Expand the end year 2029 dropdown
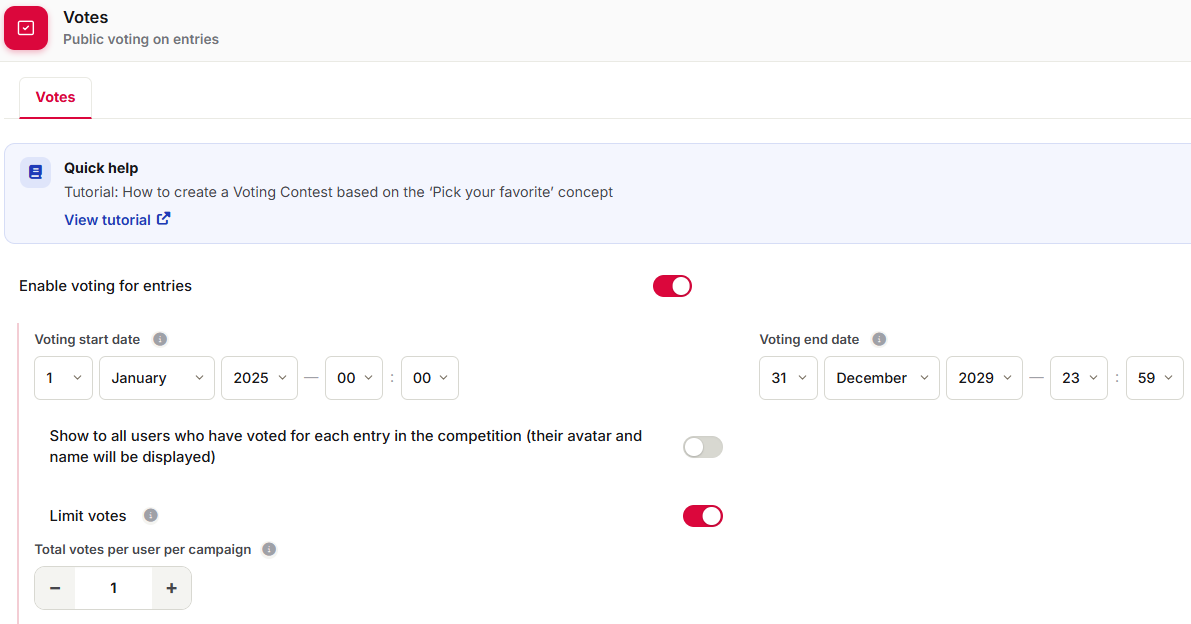This screenshot has height=624, width=1191. [984, 378]
